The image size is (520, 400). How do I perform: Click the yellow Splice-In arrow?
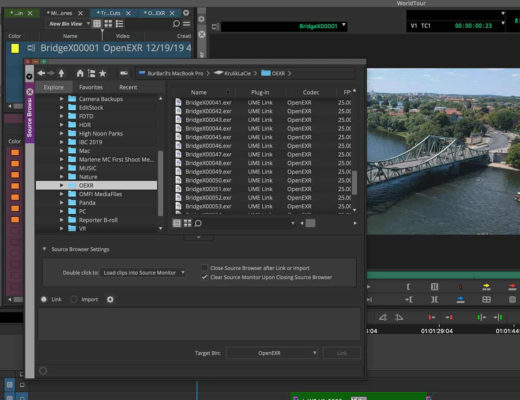tap(486, 287)
